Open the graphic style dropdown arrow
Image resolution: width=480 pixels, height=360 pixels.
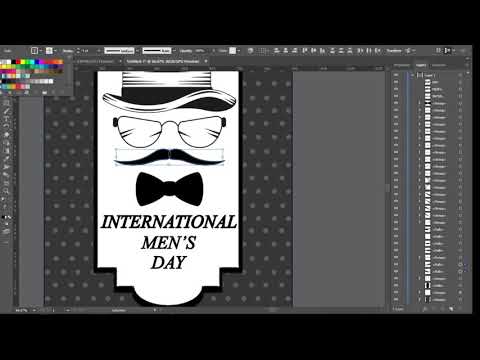[238, 51]
